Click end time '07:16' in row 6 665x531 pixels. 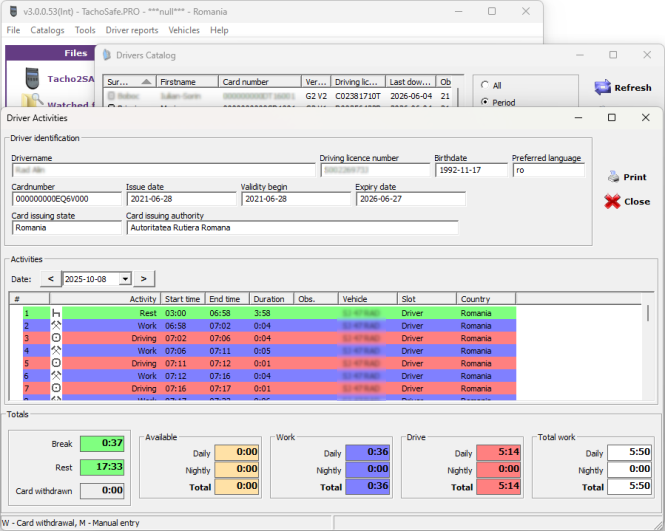click(220, 376)
